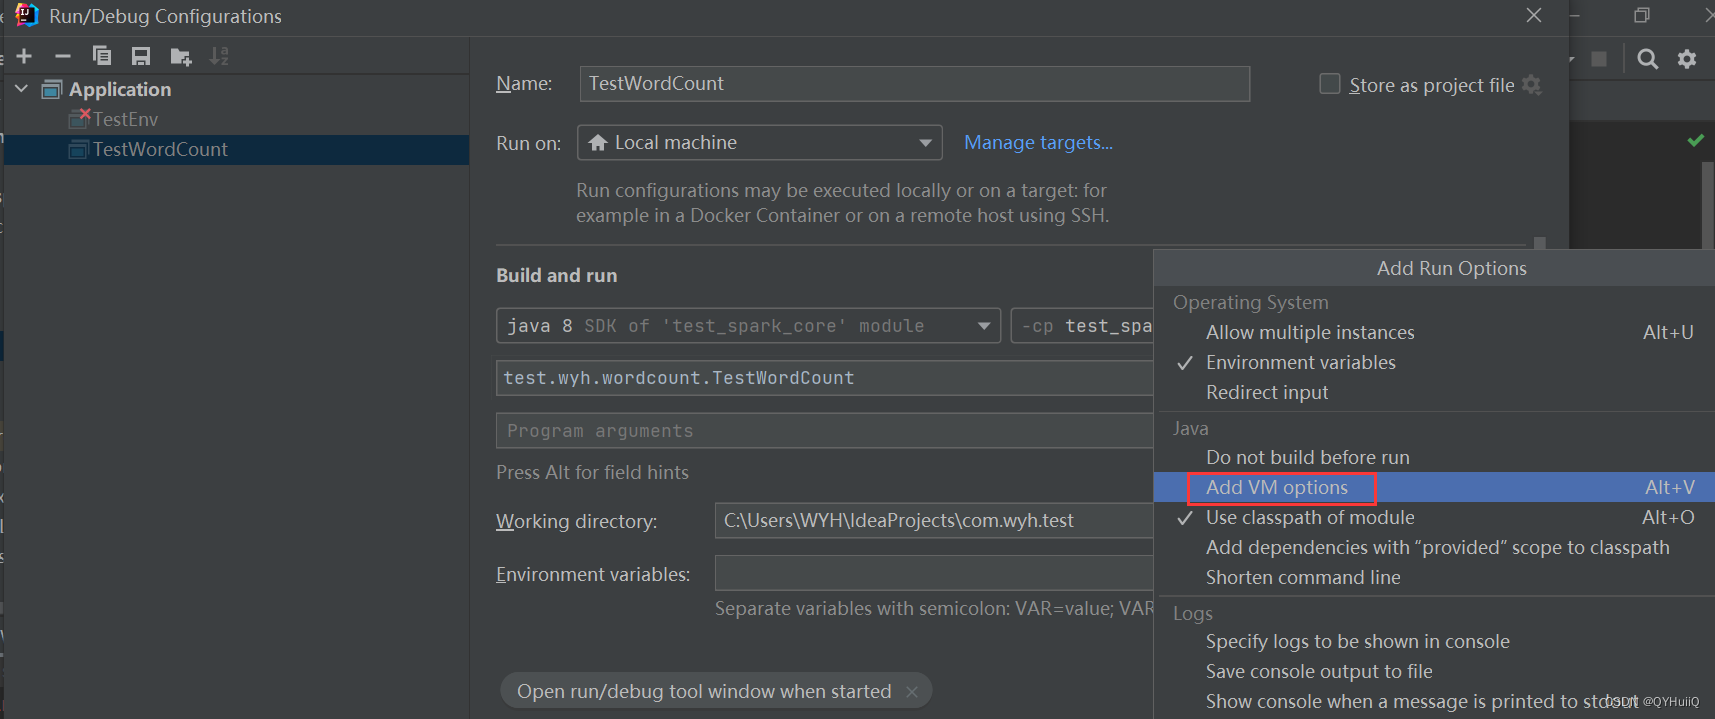Image resolution: width=1715 pixels, height=719 pixels.
Task: Choose Specify logs to be shown in console
Action: [x=1434, y=641]
